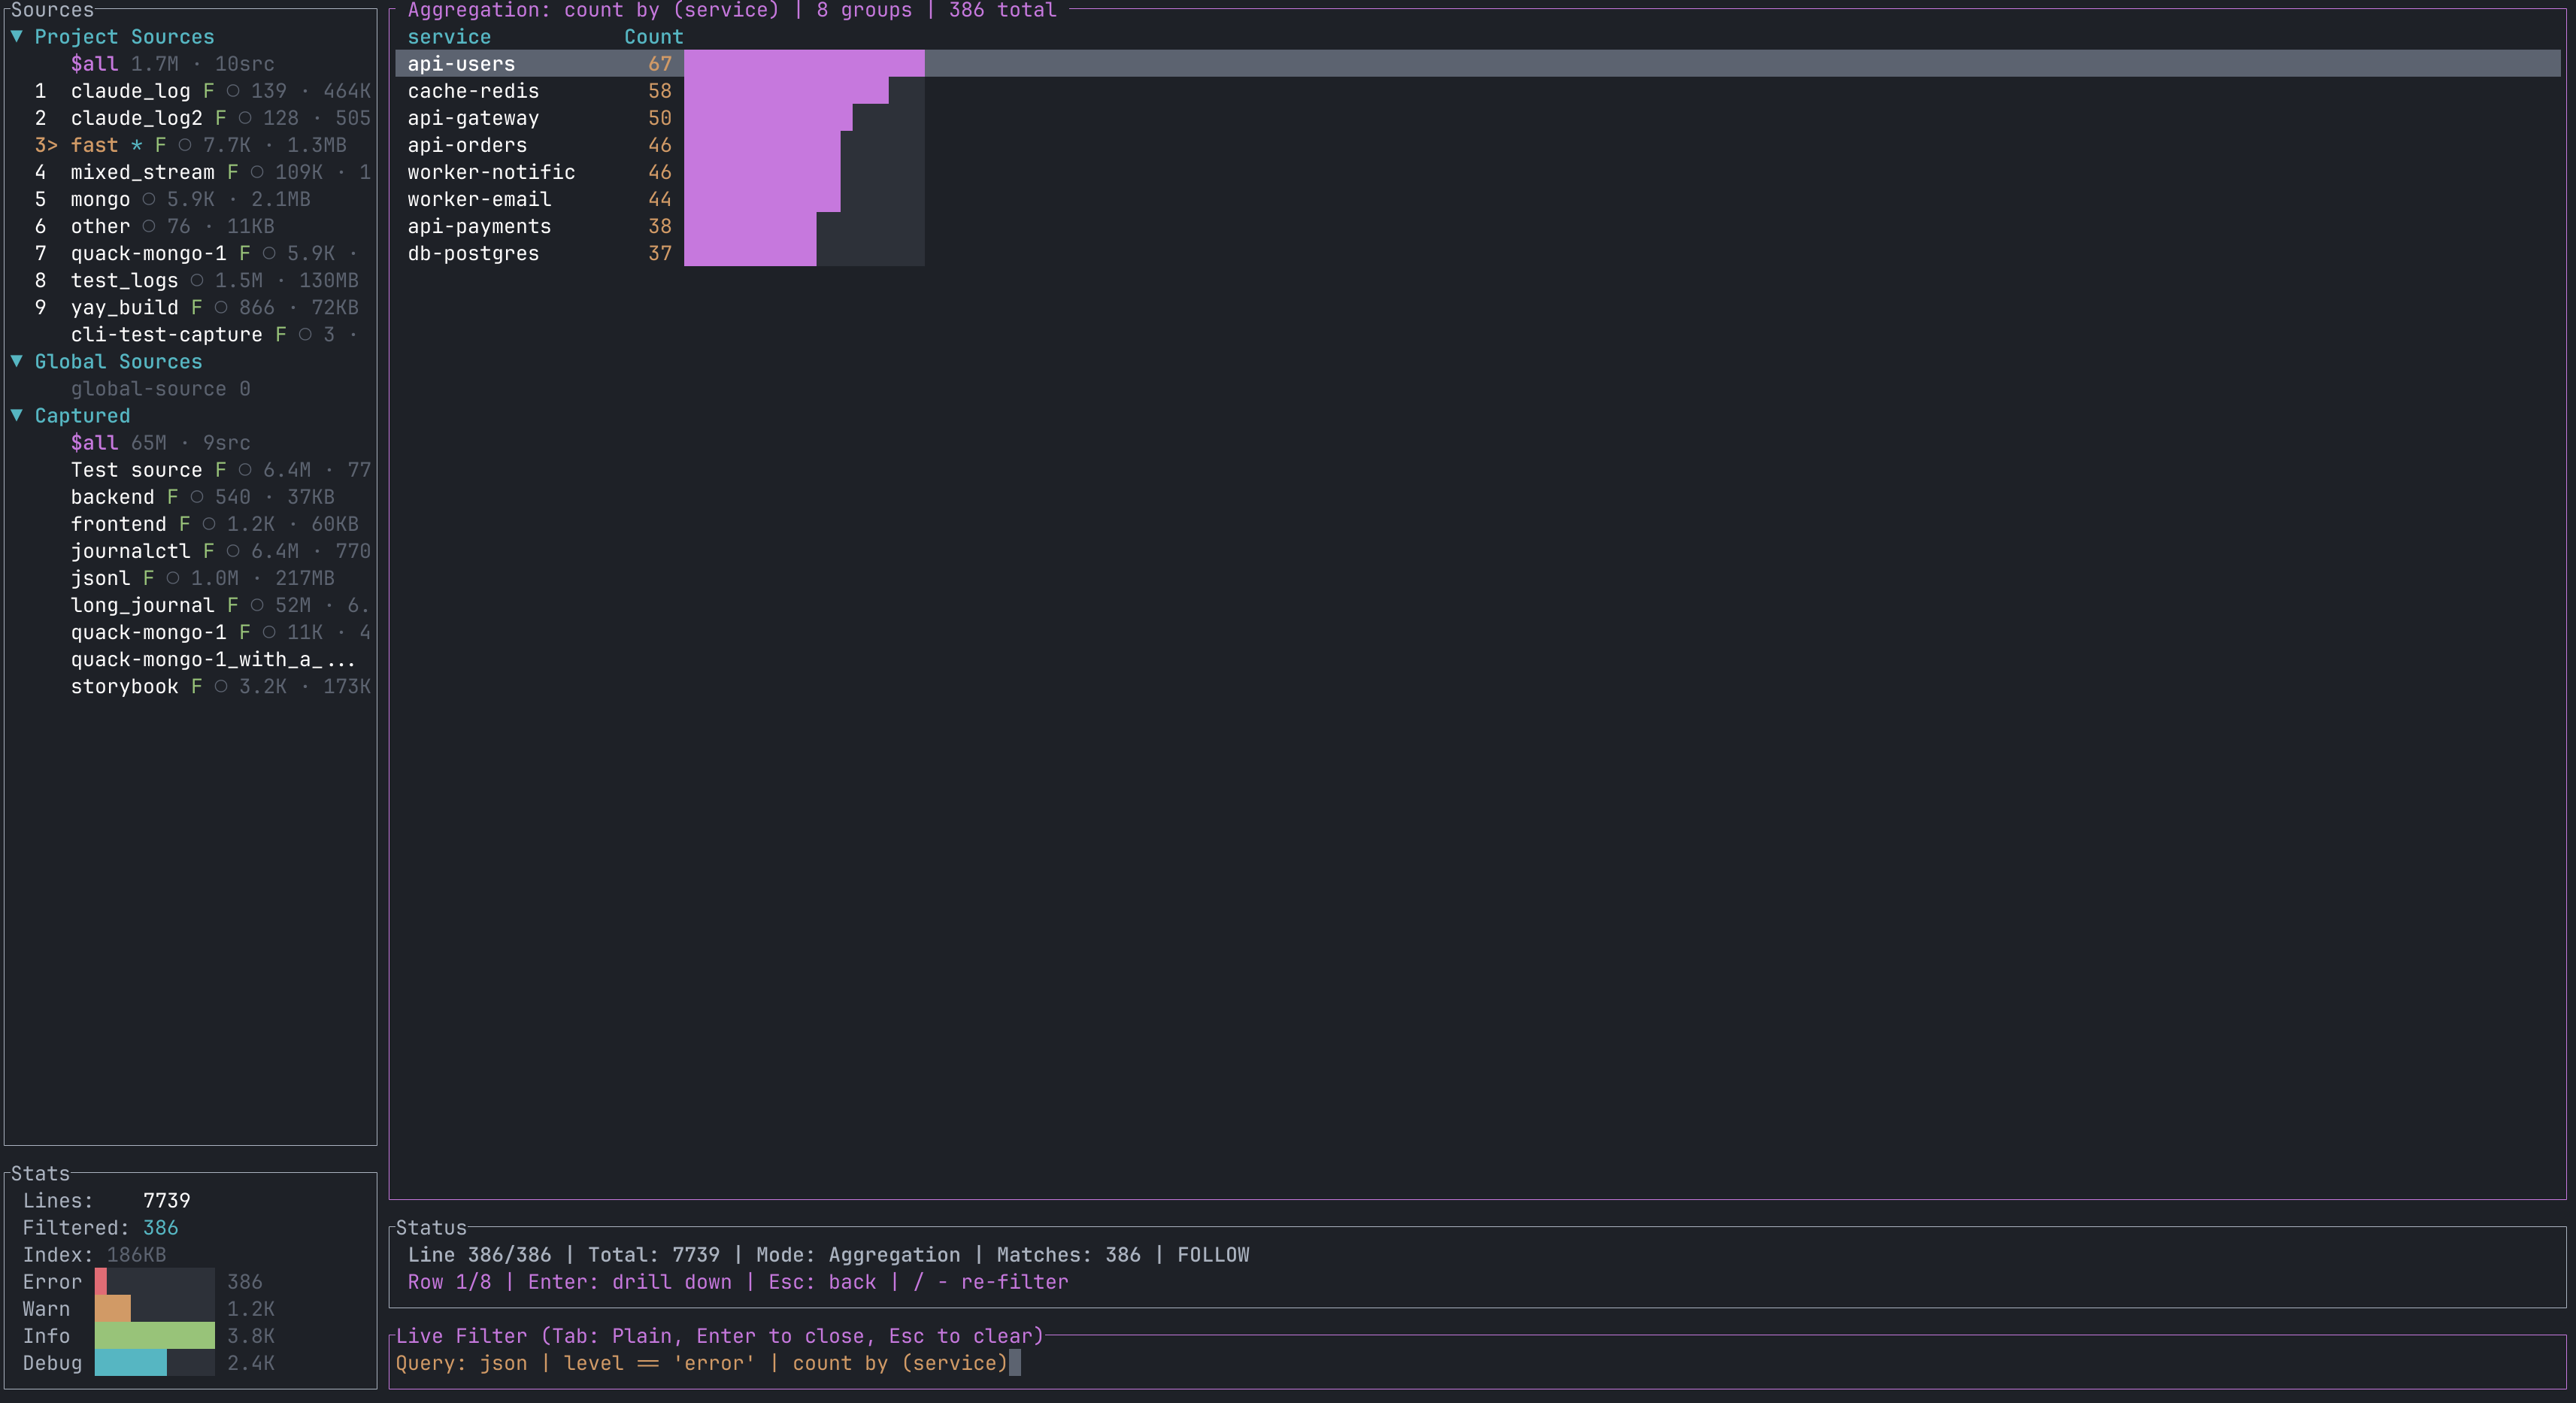Viewport: 2576px width, 1403px height.
Task: Click into the Live Filter query input
Action: tap(1478, 1363)
